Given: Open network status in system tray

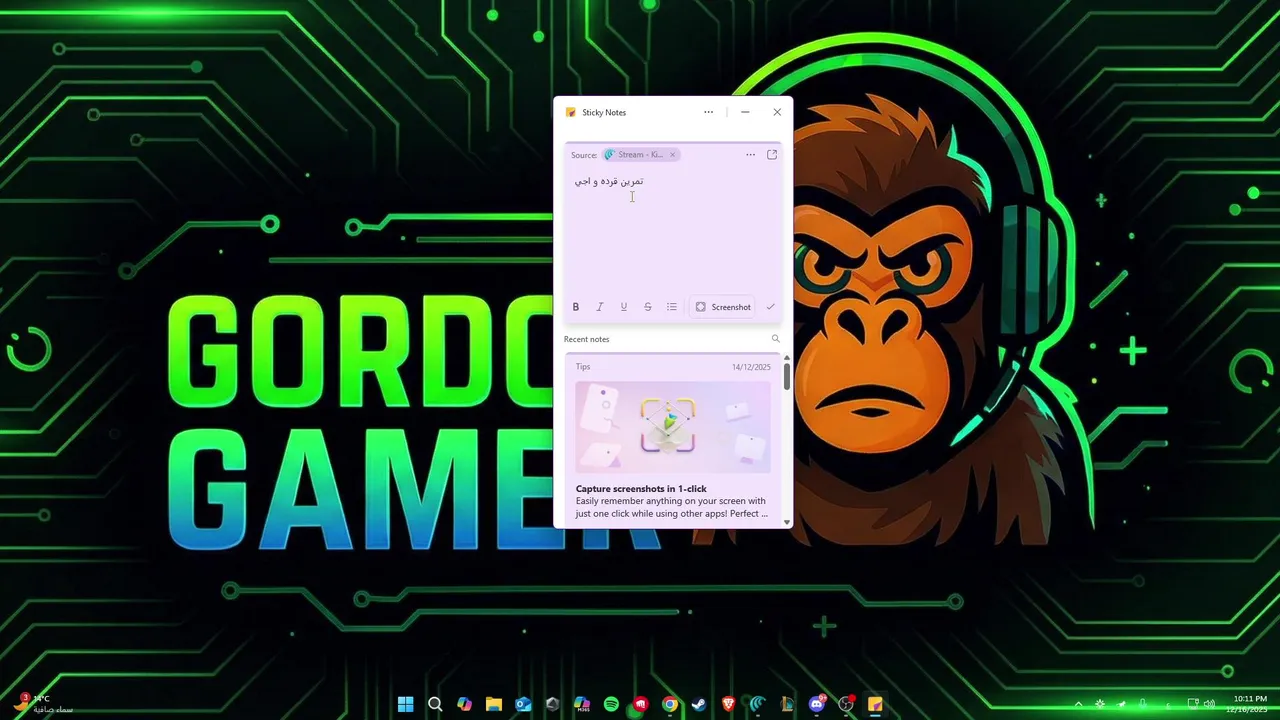Looking at the screenshot, I should (x=1193, y=704).
